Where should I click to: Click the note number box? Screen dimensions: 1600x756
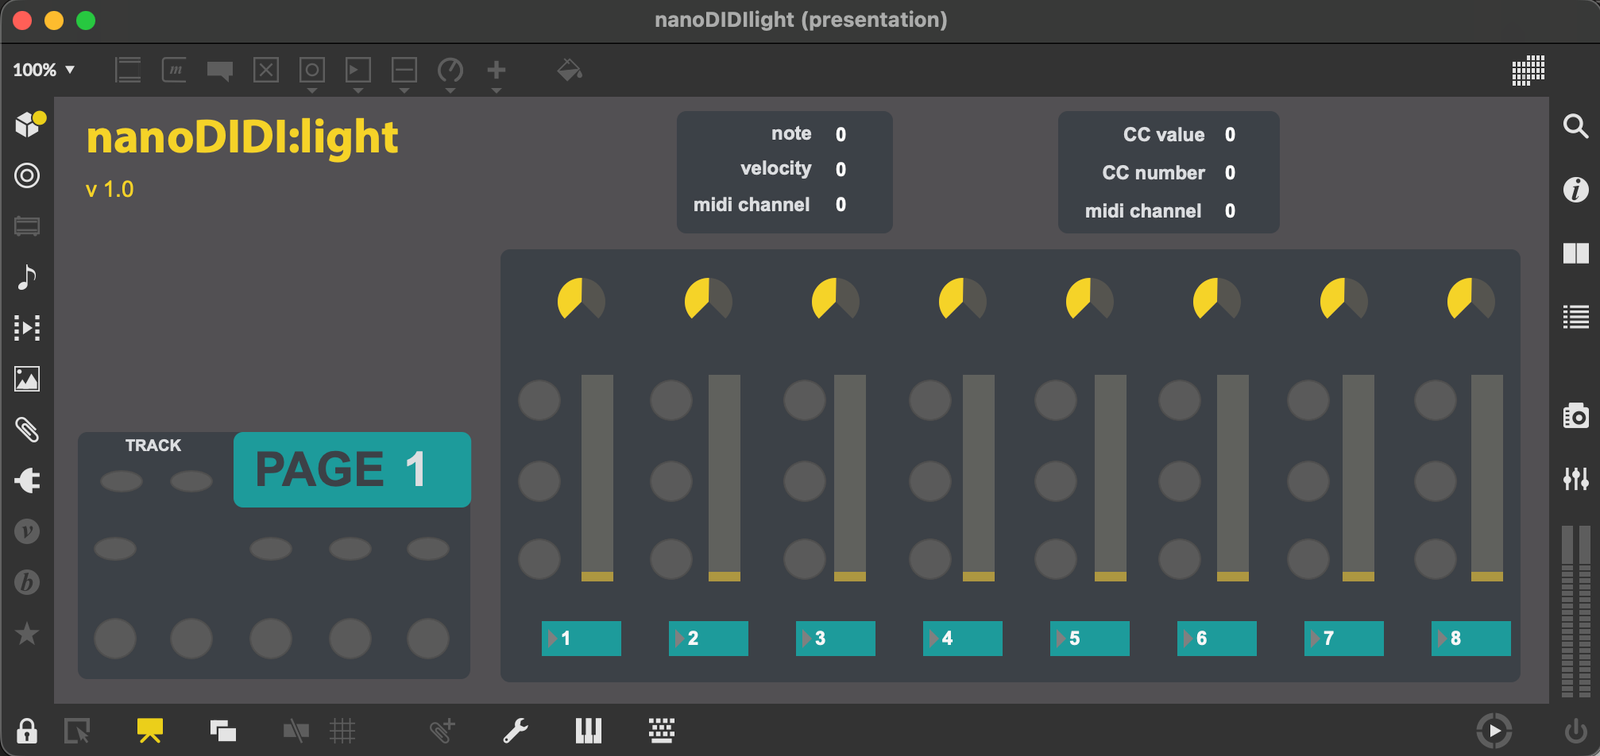coord(841,134)
